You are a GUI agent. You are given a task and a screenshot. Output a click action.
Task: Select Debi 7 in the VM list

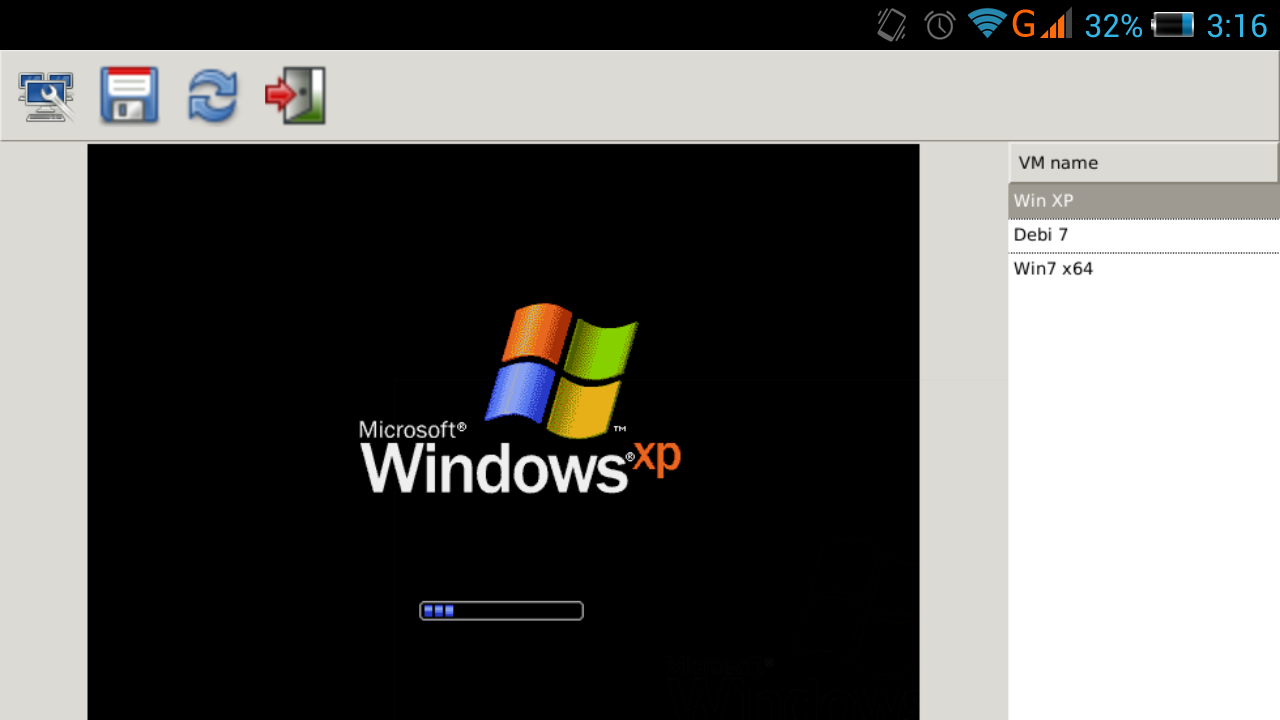point(1144,235)
